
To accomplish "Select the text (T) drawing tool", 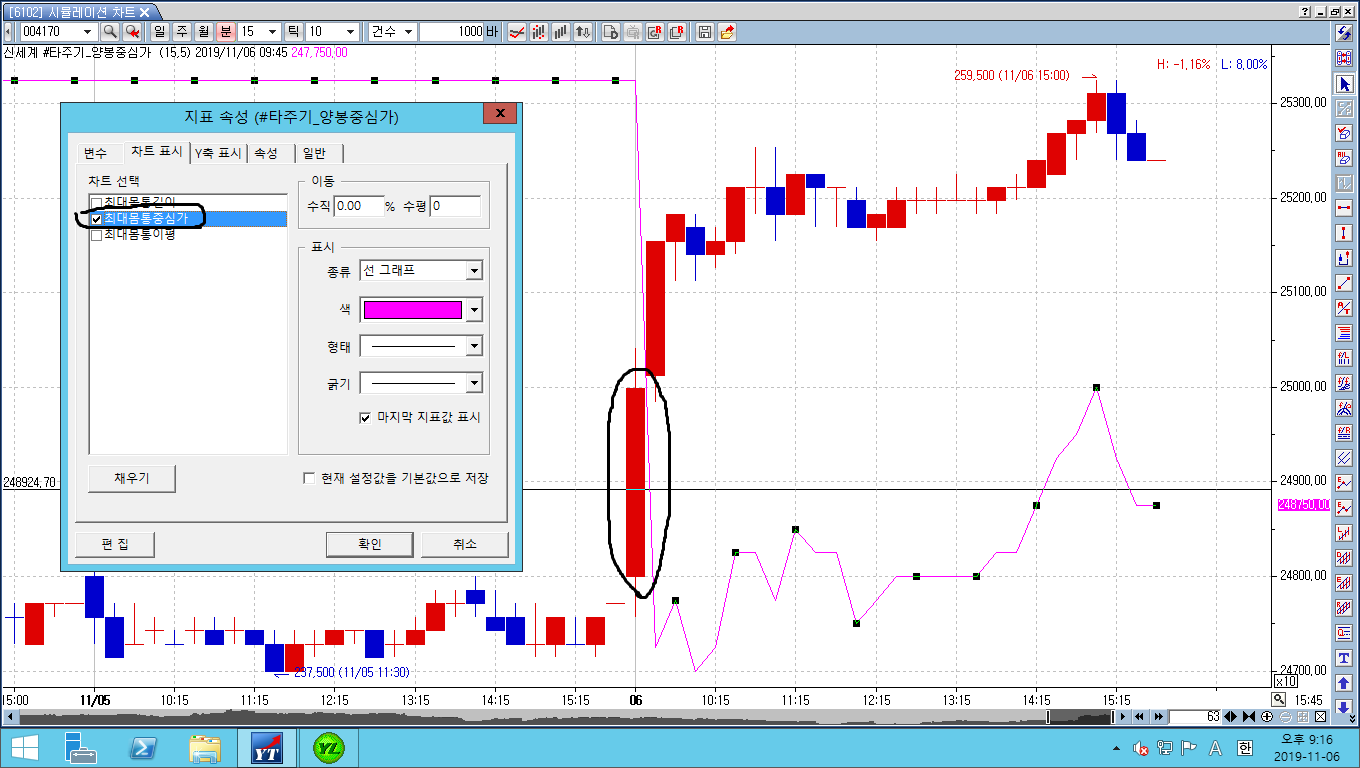I will 1344,658.
